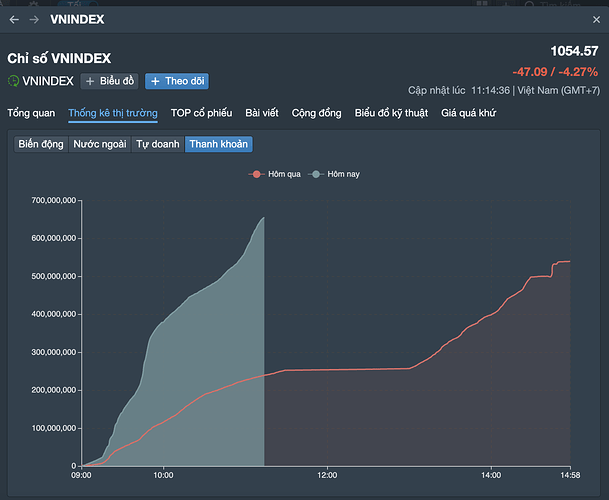Go forward using the right arrow

[34, 20]
